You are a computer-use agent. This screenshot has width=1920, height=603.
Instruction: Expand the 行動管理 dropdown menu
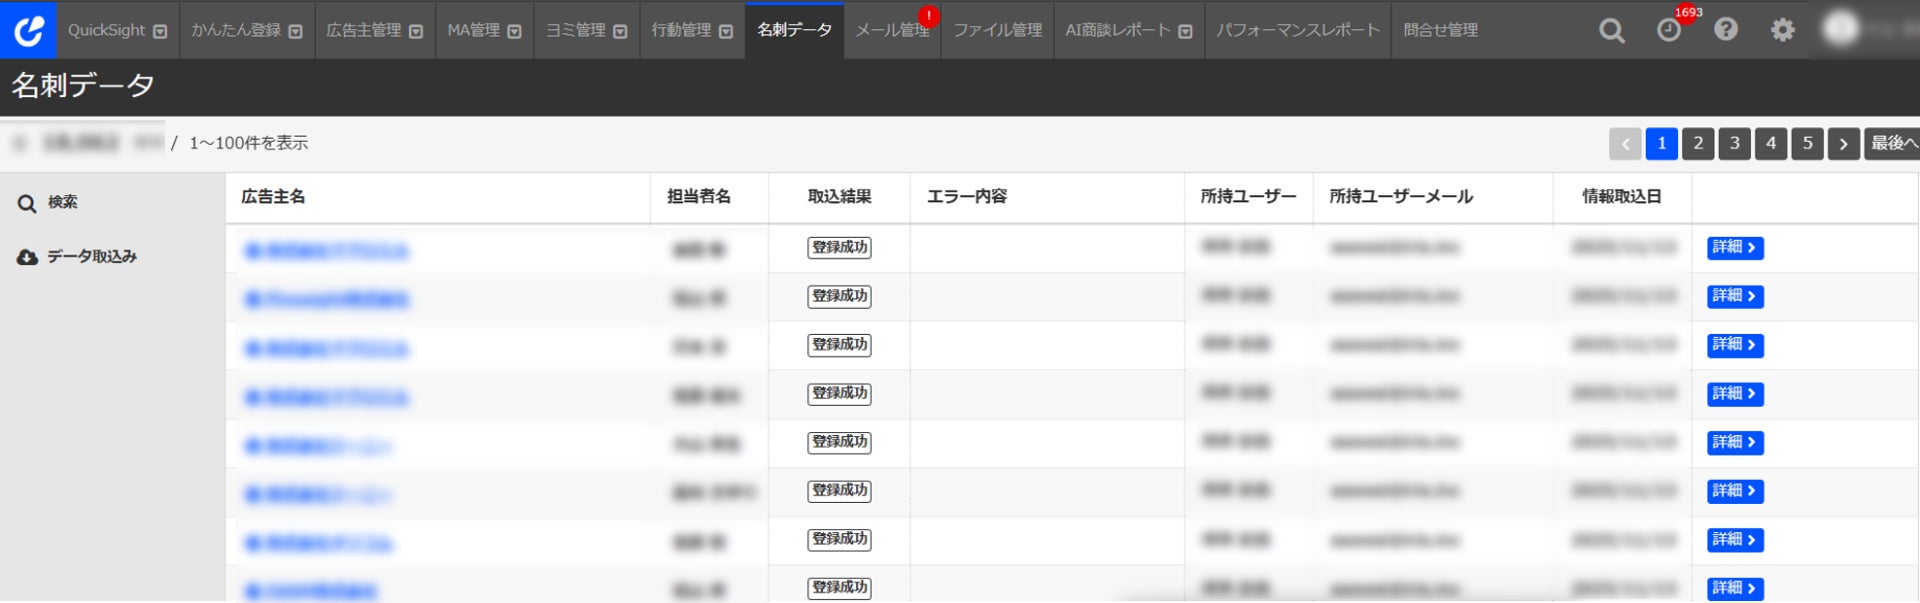[726, 32]
